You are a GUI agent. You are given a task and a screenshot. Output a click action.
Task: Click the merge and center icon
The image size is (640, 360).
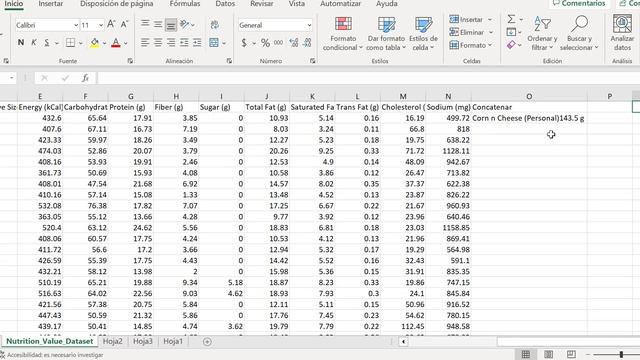214,42
